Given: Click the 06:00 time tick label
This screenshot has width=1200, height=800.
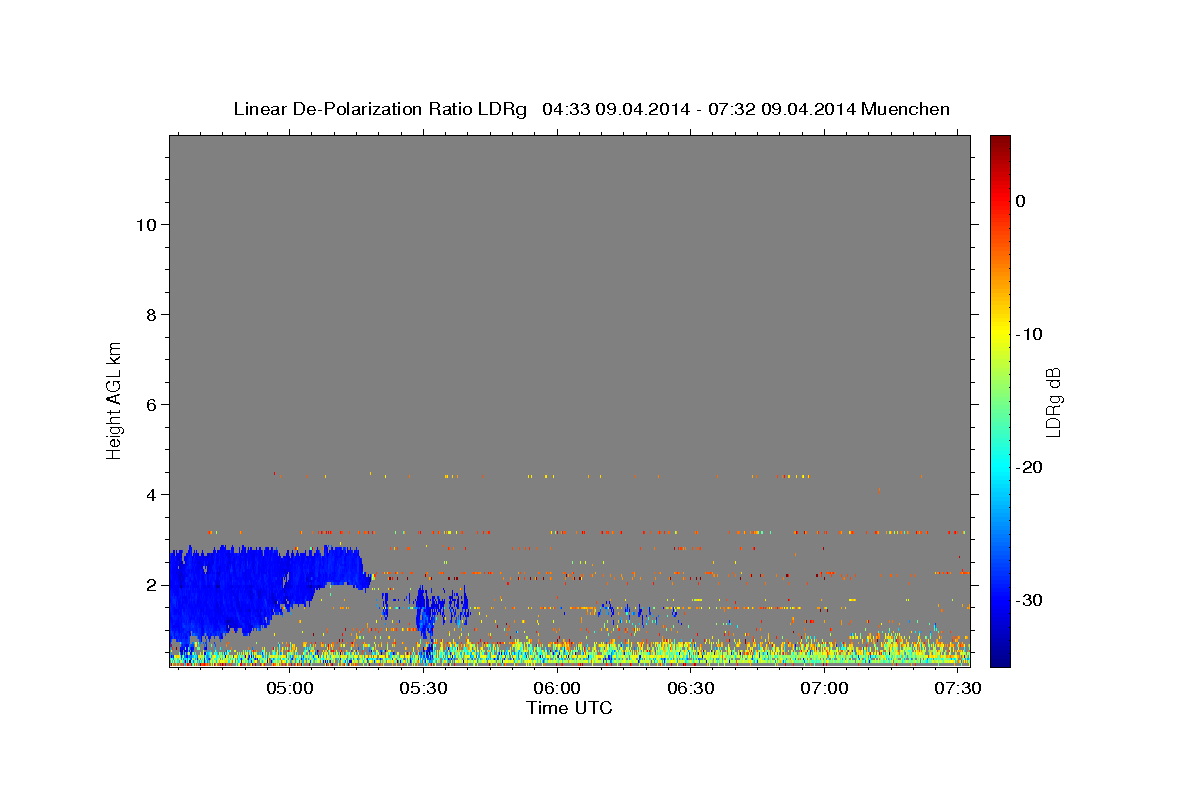Looking at the screenshot, I should point(557,689).
